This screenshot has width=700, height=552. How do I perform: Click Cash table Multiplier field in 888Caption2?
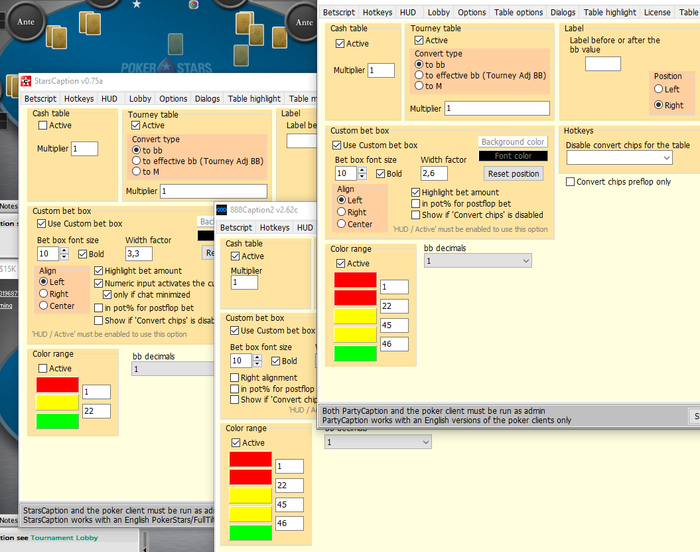tap(244, 283)
